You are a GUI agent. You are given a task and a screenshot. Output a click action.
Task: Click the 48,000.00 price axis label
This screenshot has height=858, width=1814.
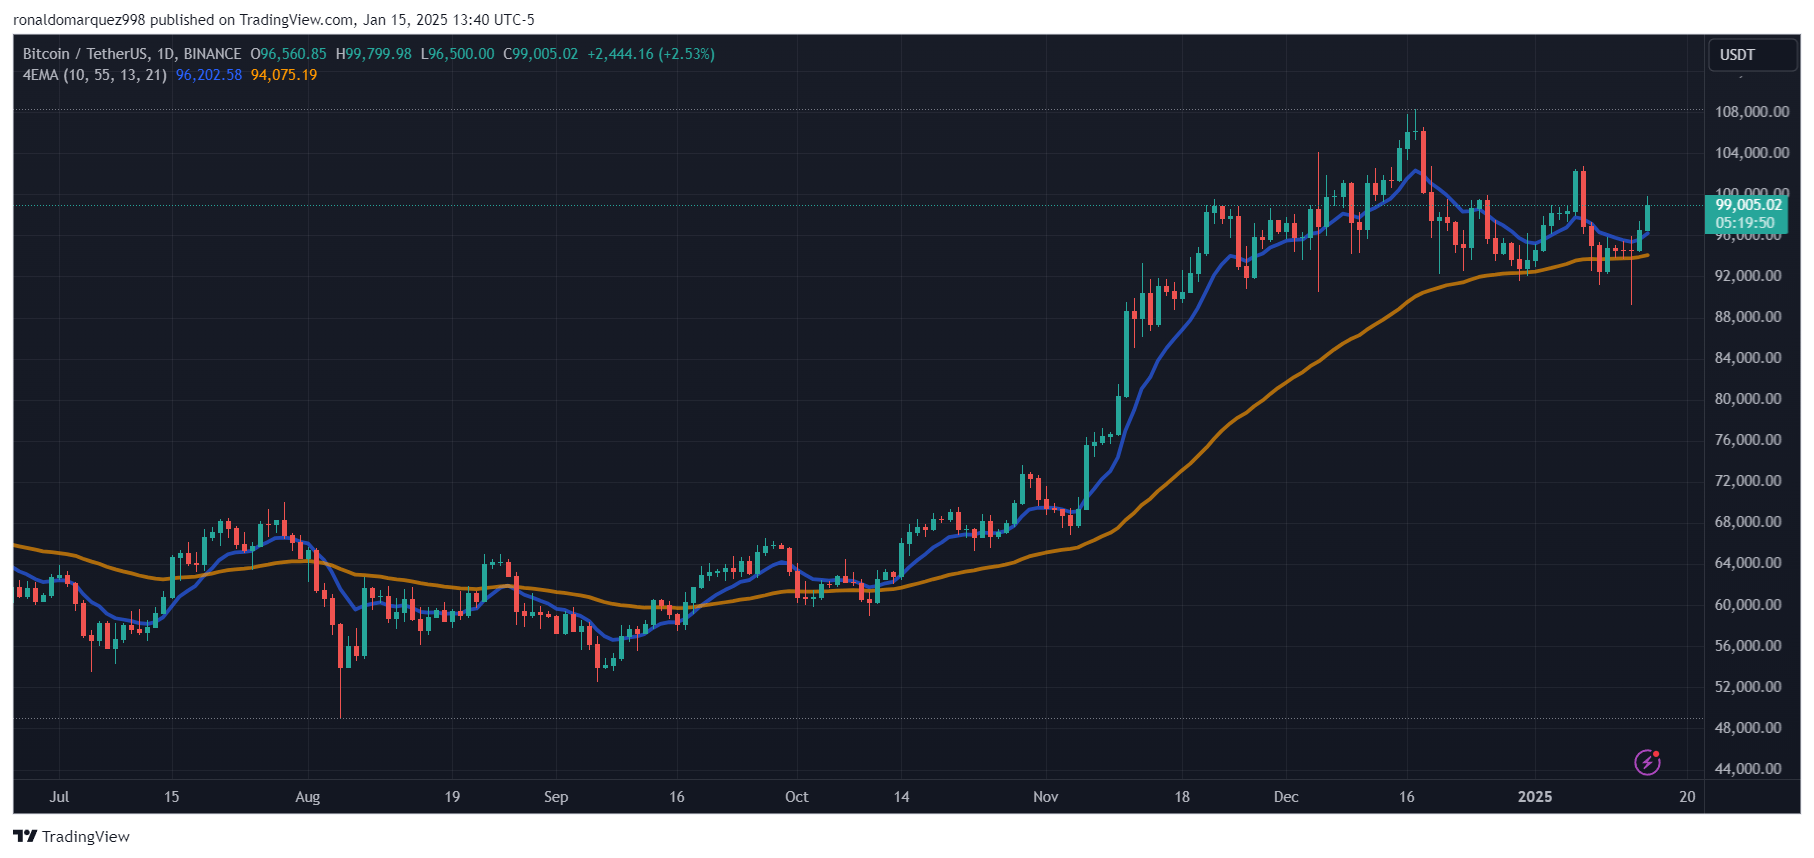[x=1748, y=728]
